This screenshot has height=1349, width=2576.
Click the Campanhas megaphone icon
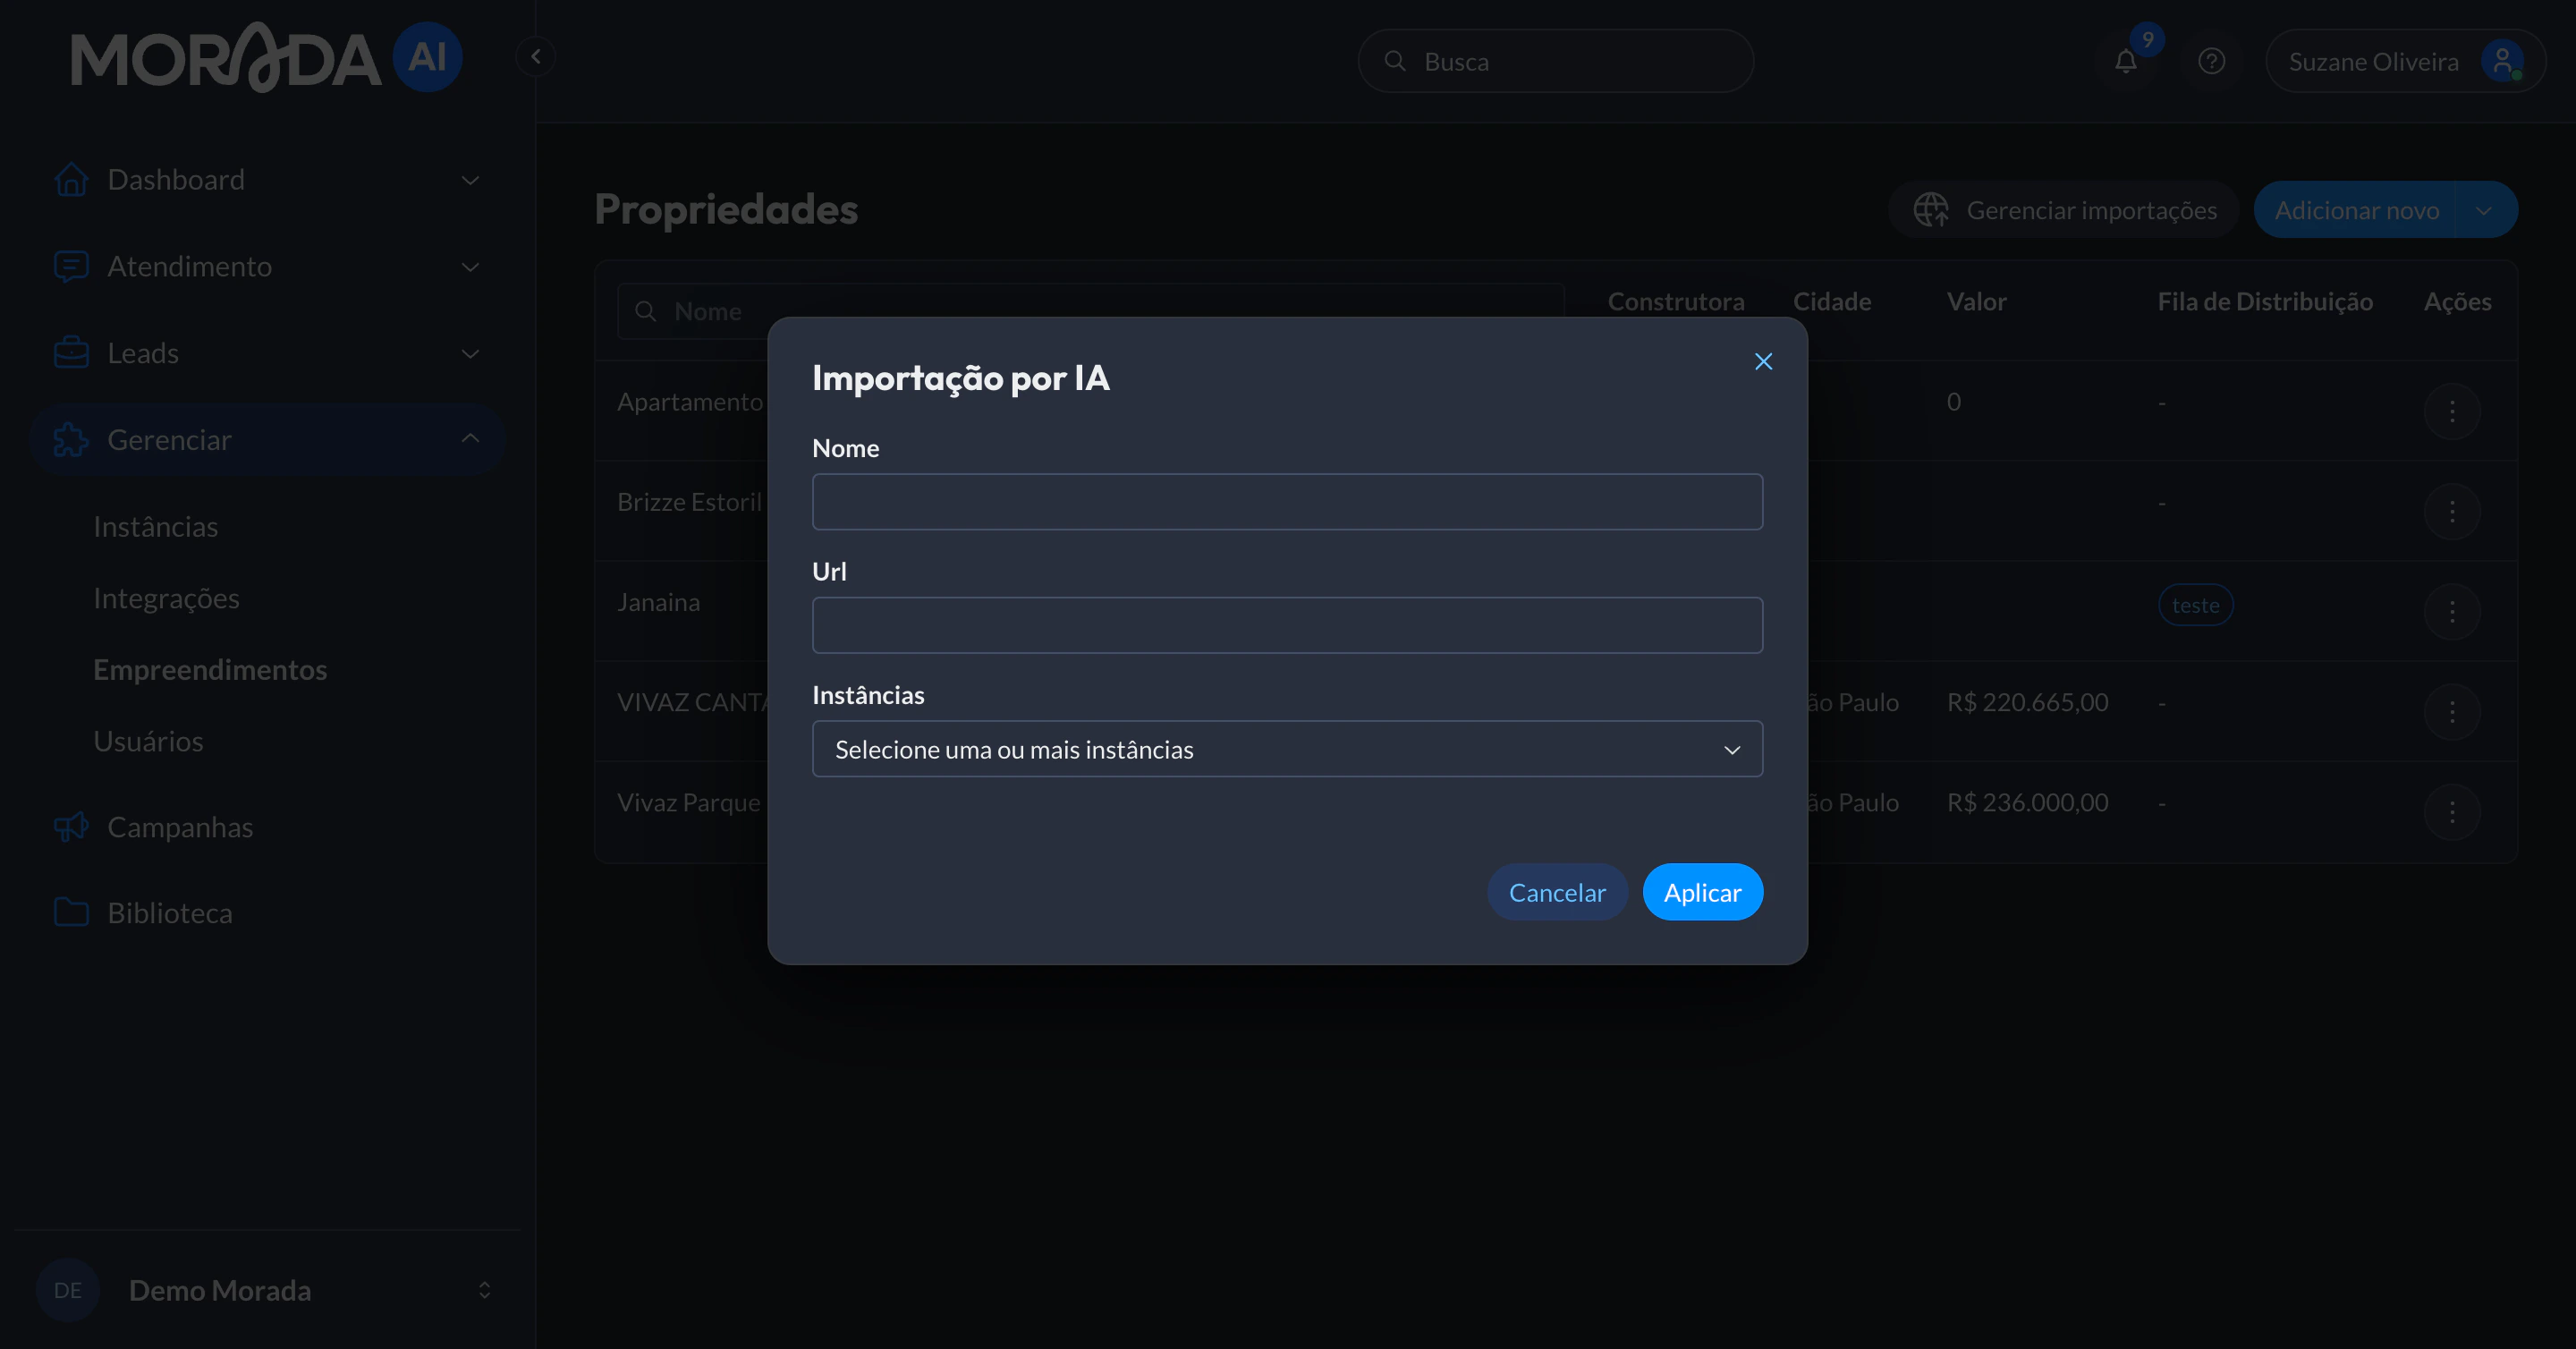(71, 827)
